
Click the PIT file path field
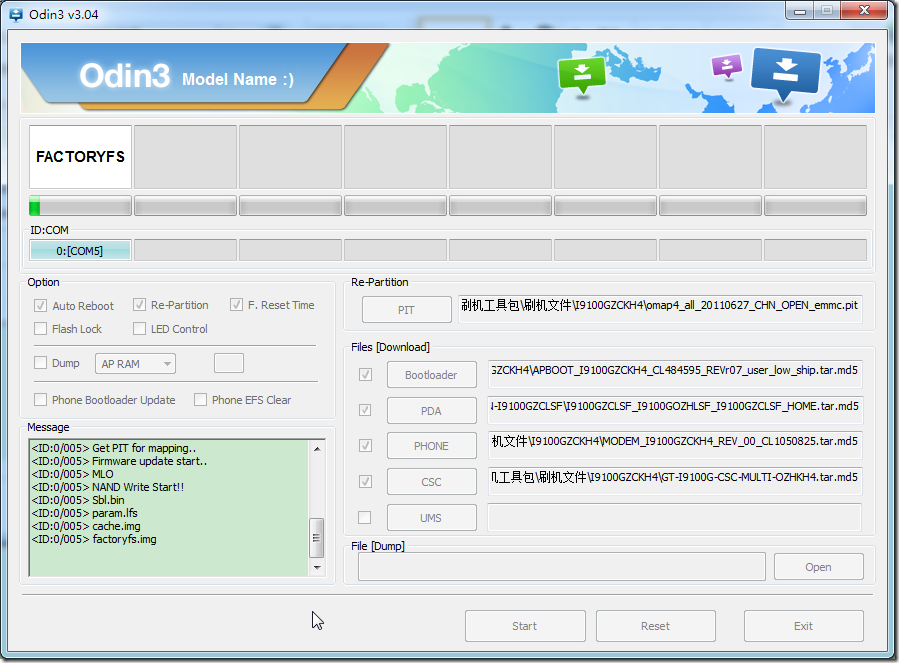660,309
